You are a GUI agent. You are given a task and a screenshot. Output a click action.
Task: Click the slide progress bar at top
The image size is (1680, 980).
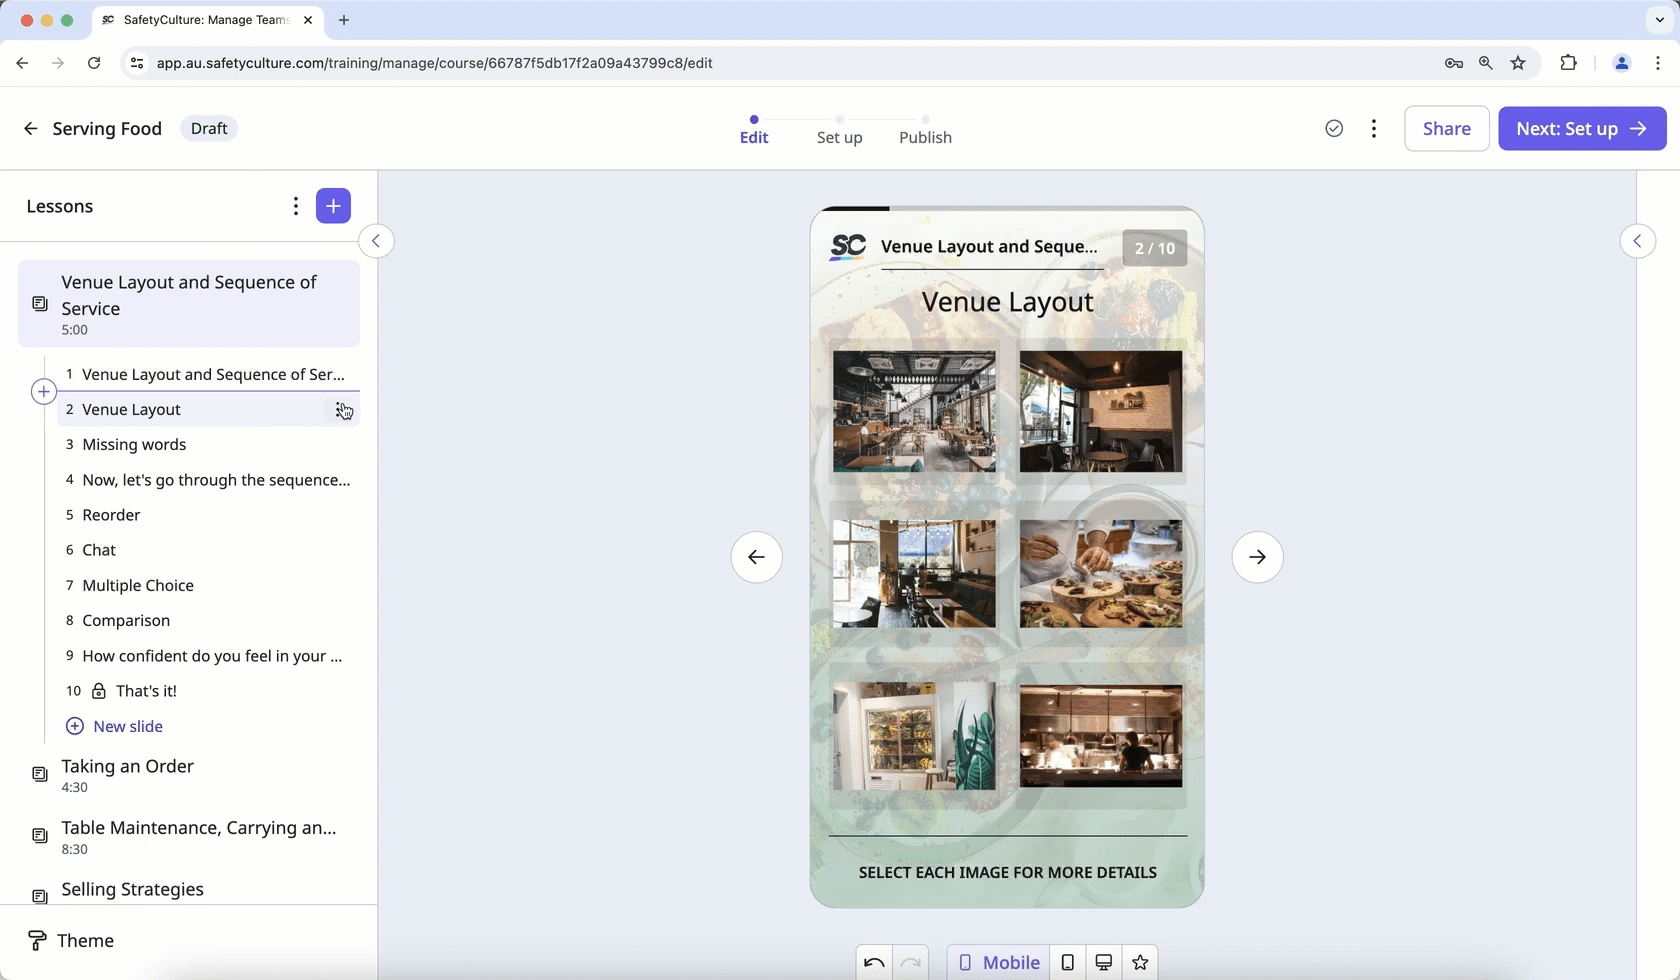click(1007, 208)
